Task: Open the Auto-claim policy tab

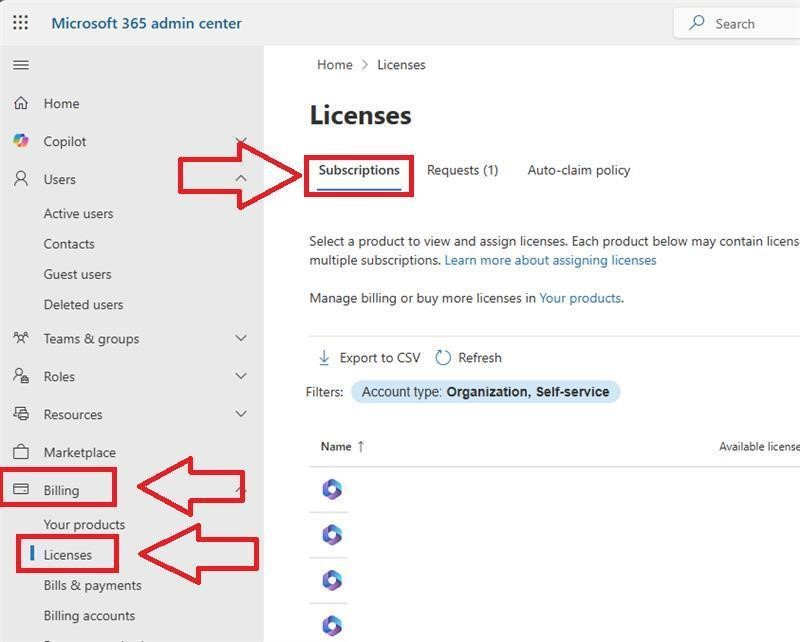Action: click(579, 170)
